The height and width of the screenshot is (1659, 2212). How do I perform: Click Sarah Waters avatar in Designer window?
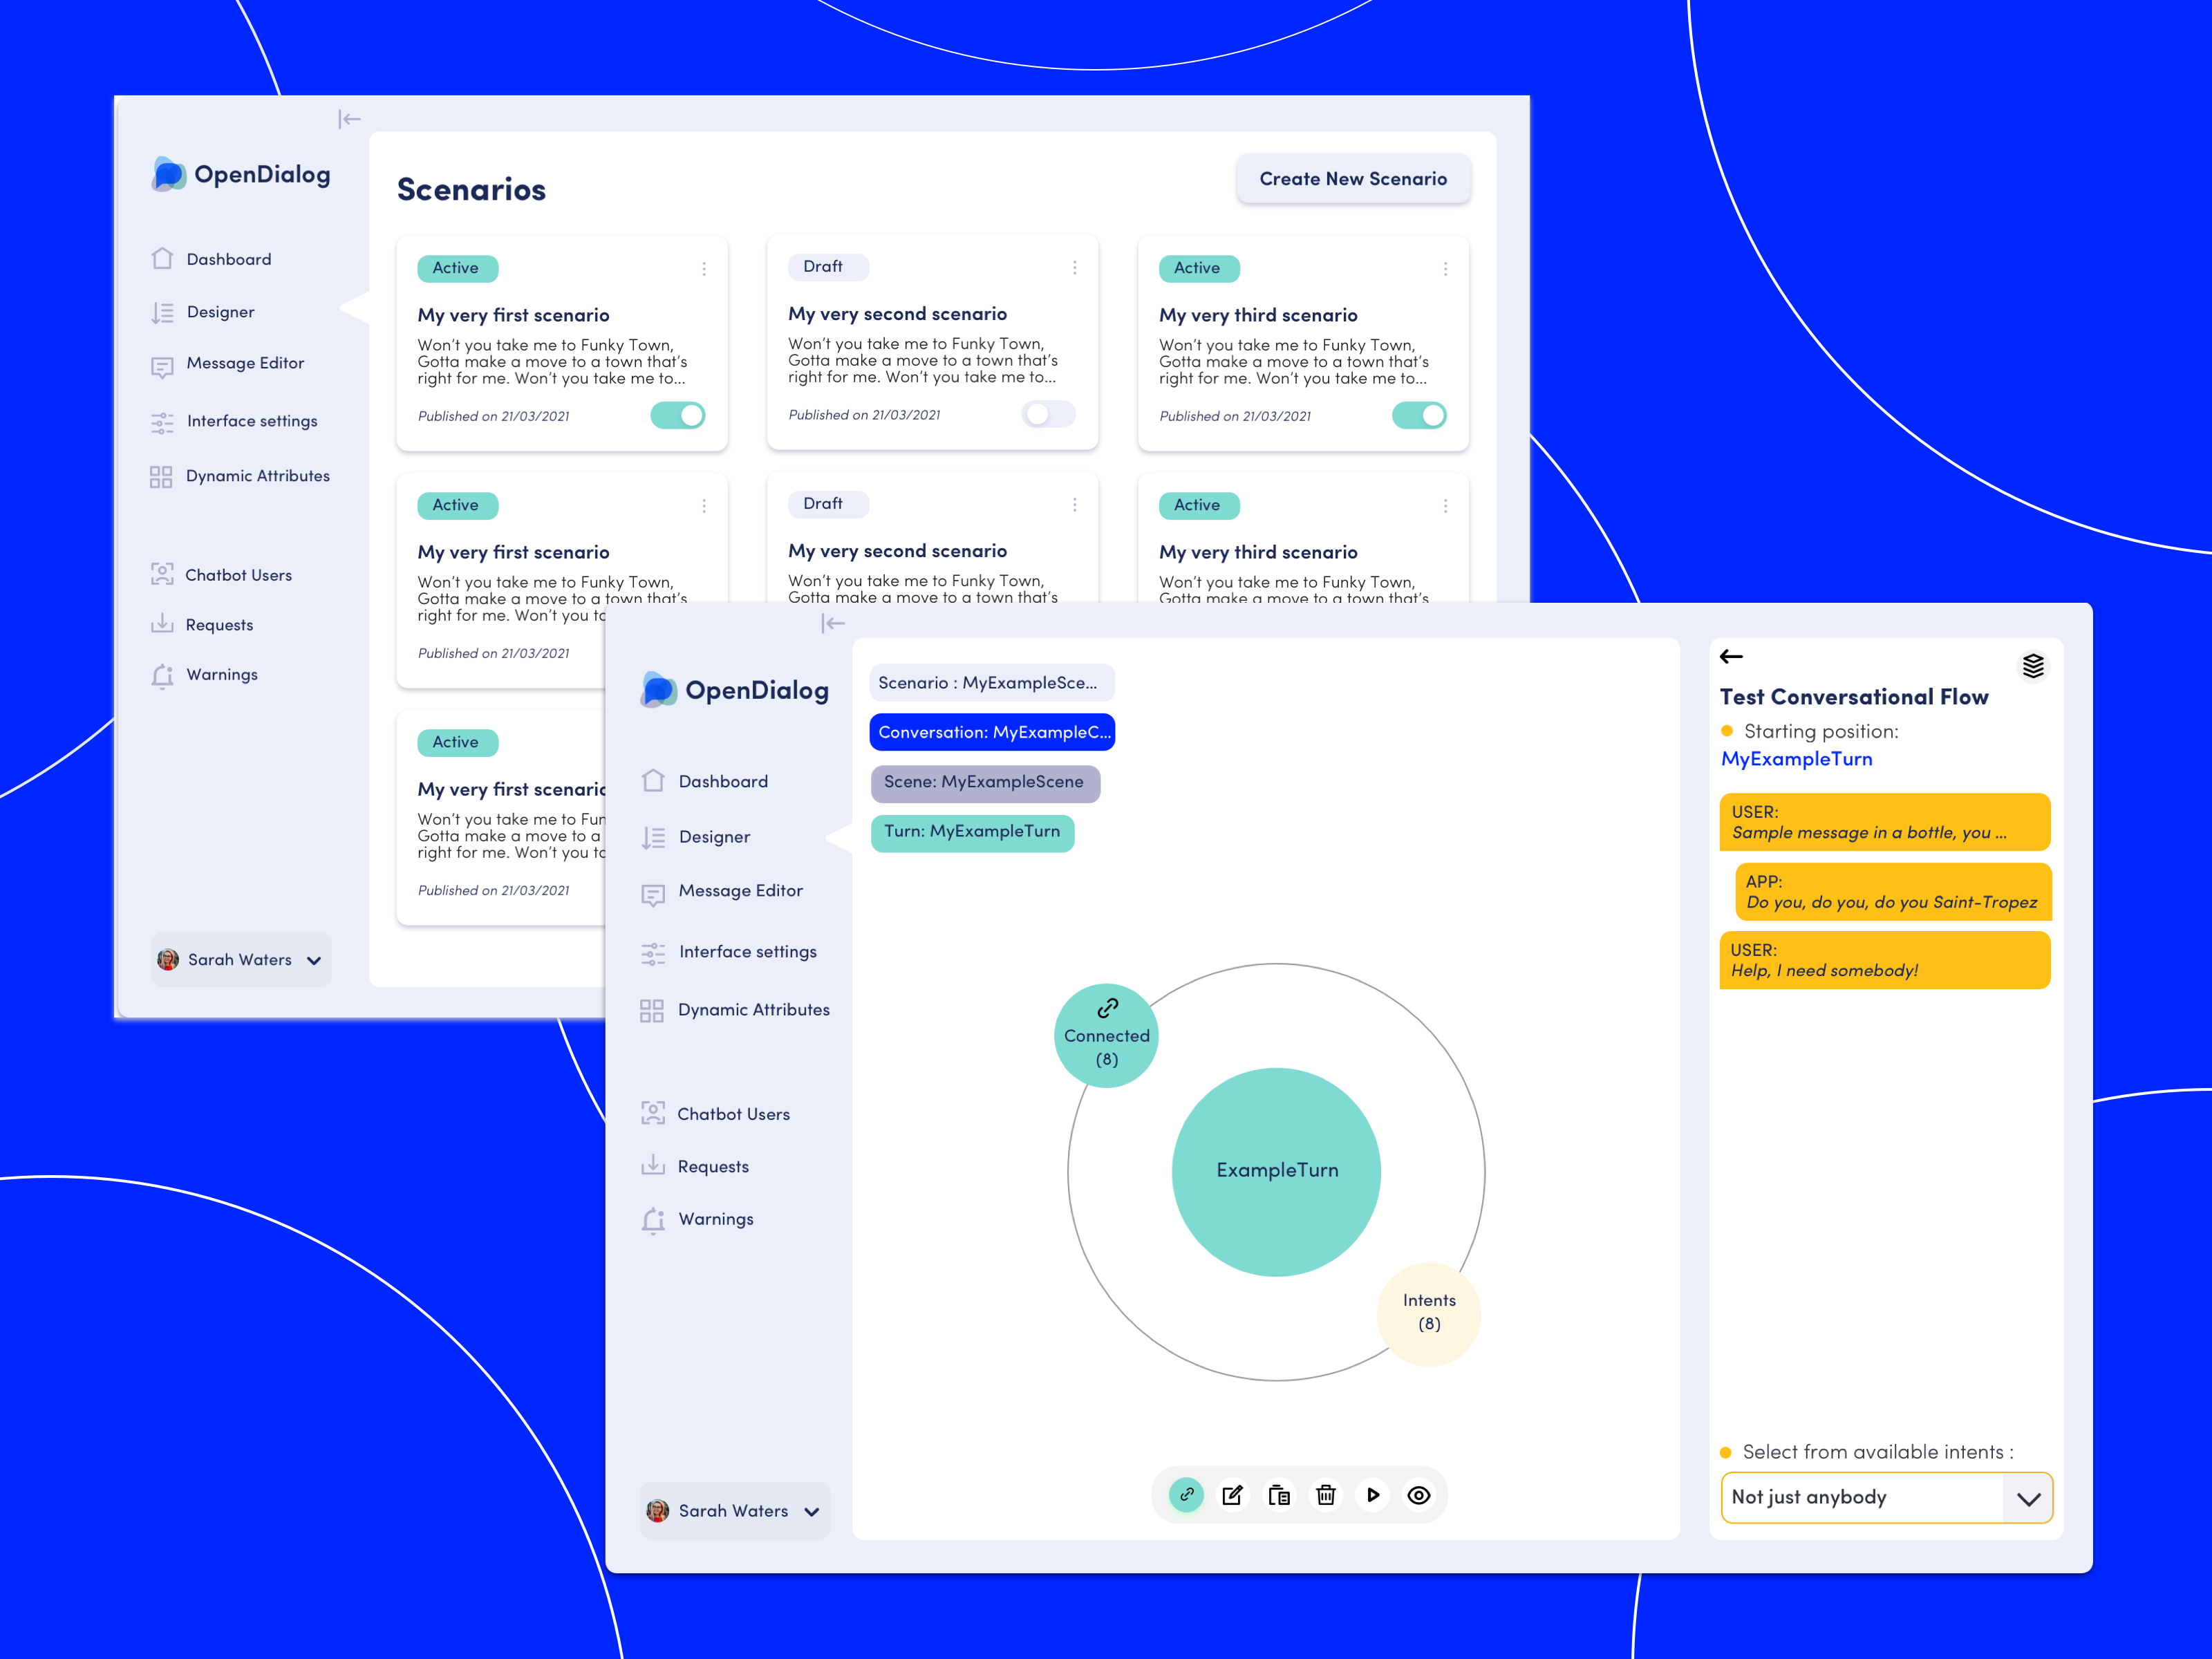tap(657, 1511)
